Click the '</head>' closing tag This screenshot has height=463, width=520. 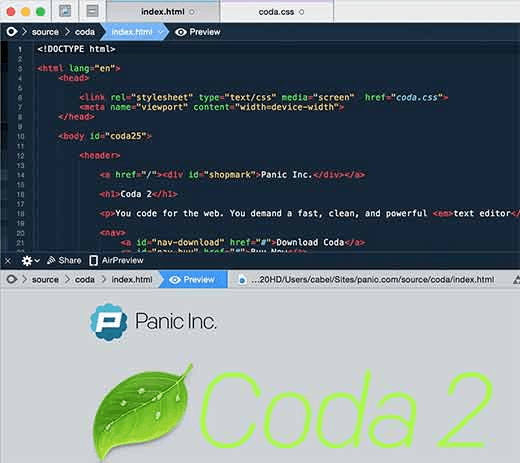coord(76,117)
